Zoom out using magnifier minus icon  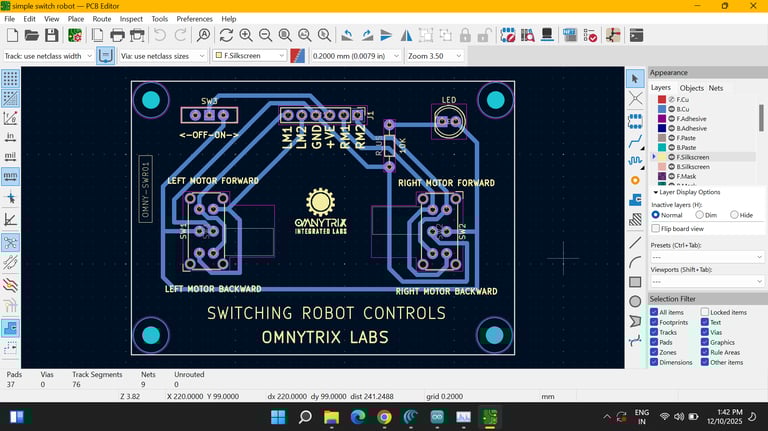(265, 35)
